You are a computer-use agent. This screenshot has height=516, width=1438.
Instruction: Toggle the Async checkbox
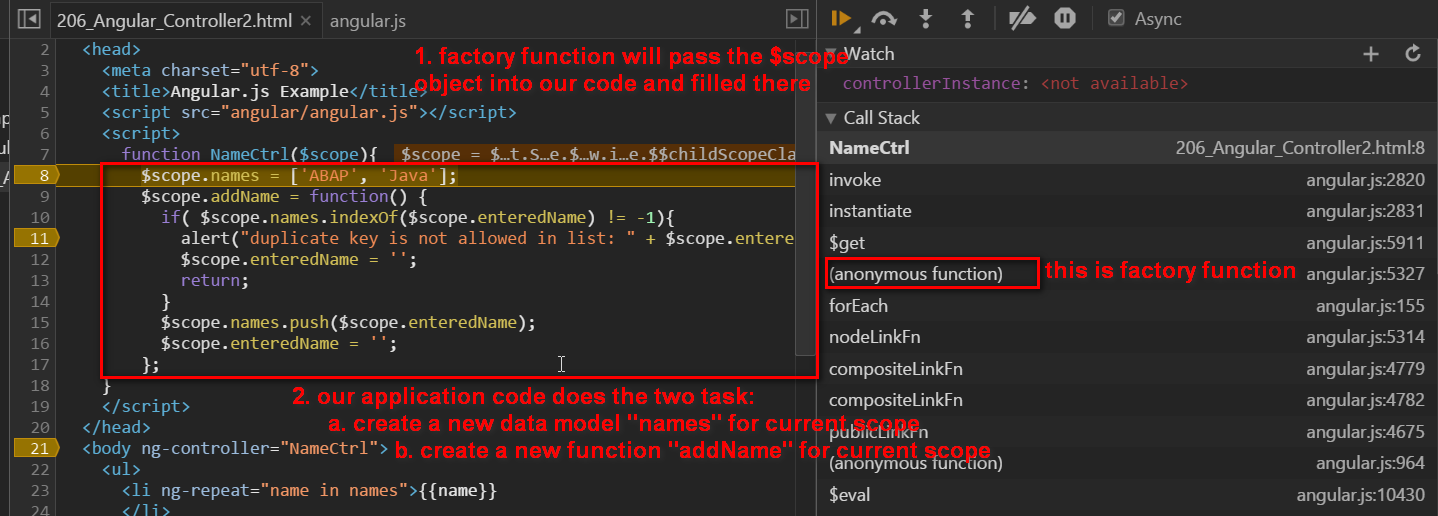(1117, 18)
